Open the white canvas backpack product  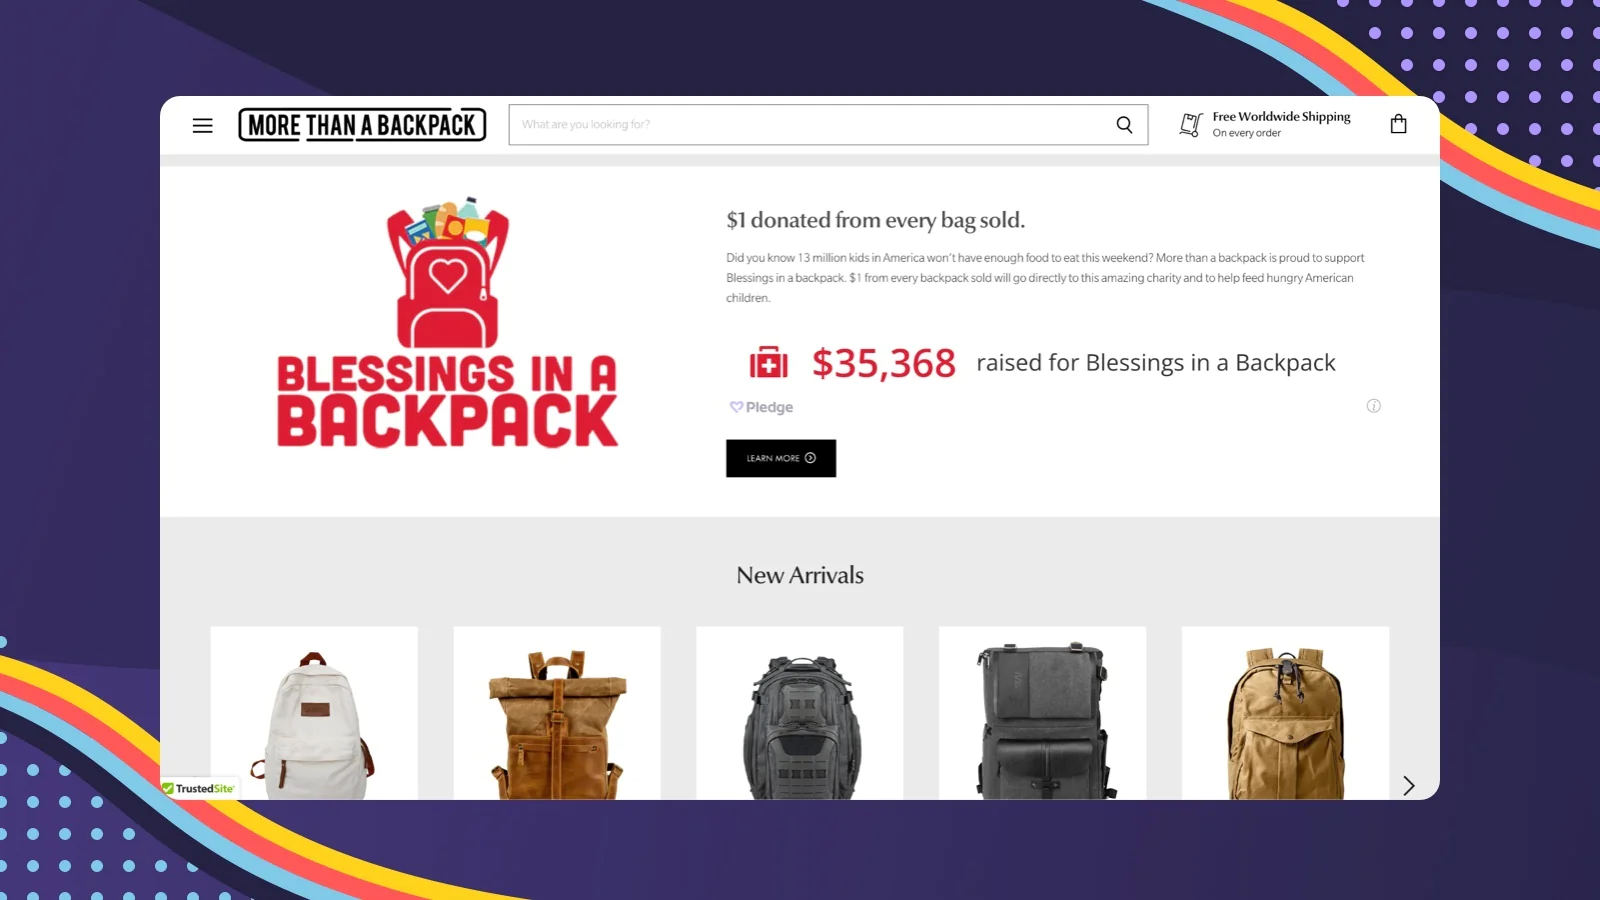pyautogui.click(x=314, y=713)
